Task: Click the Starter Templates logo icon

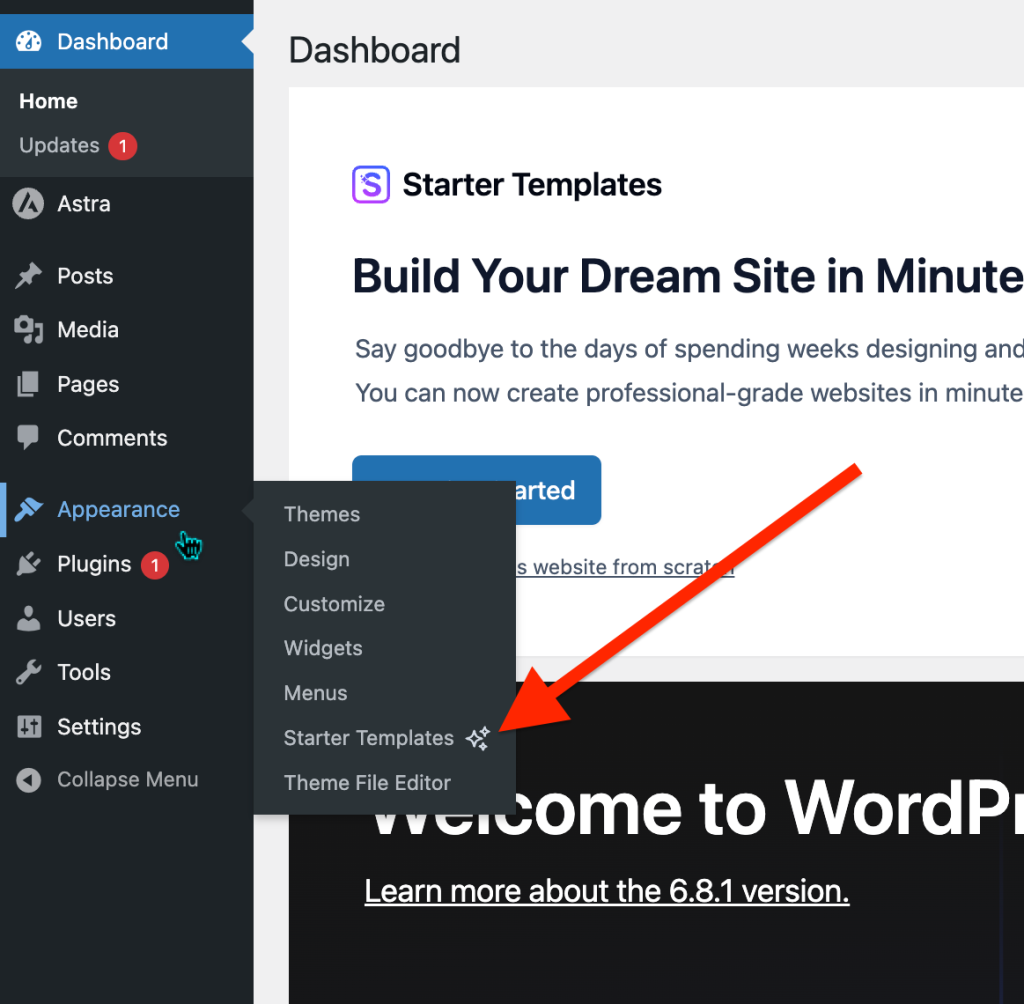Action: [x=370, y=185]
